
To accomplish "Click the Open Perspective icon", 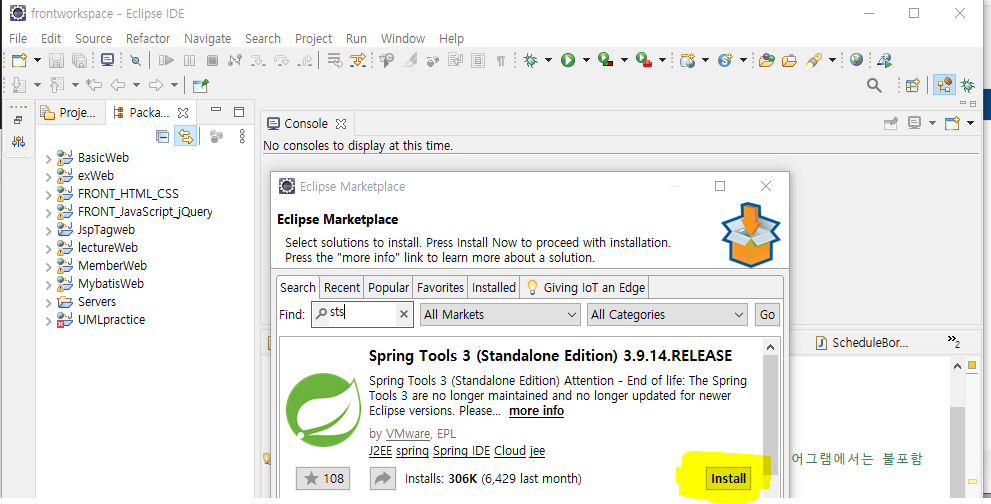I will [913, 85].
